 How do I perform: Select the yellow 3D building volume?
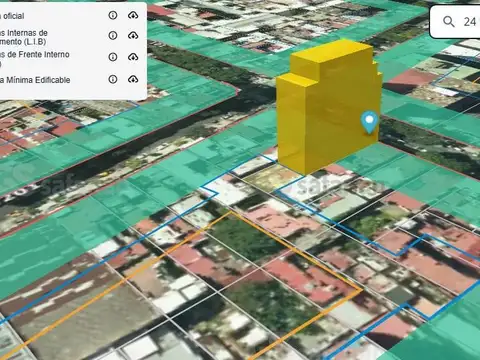click(x=328, y=107)
